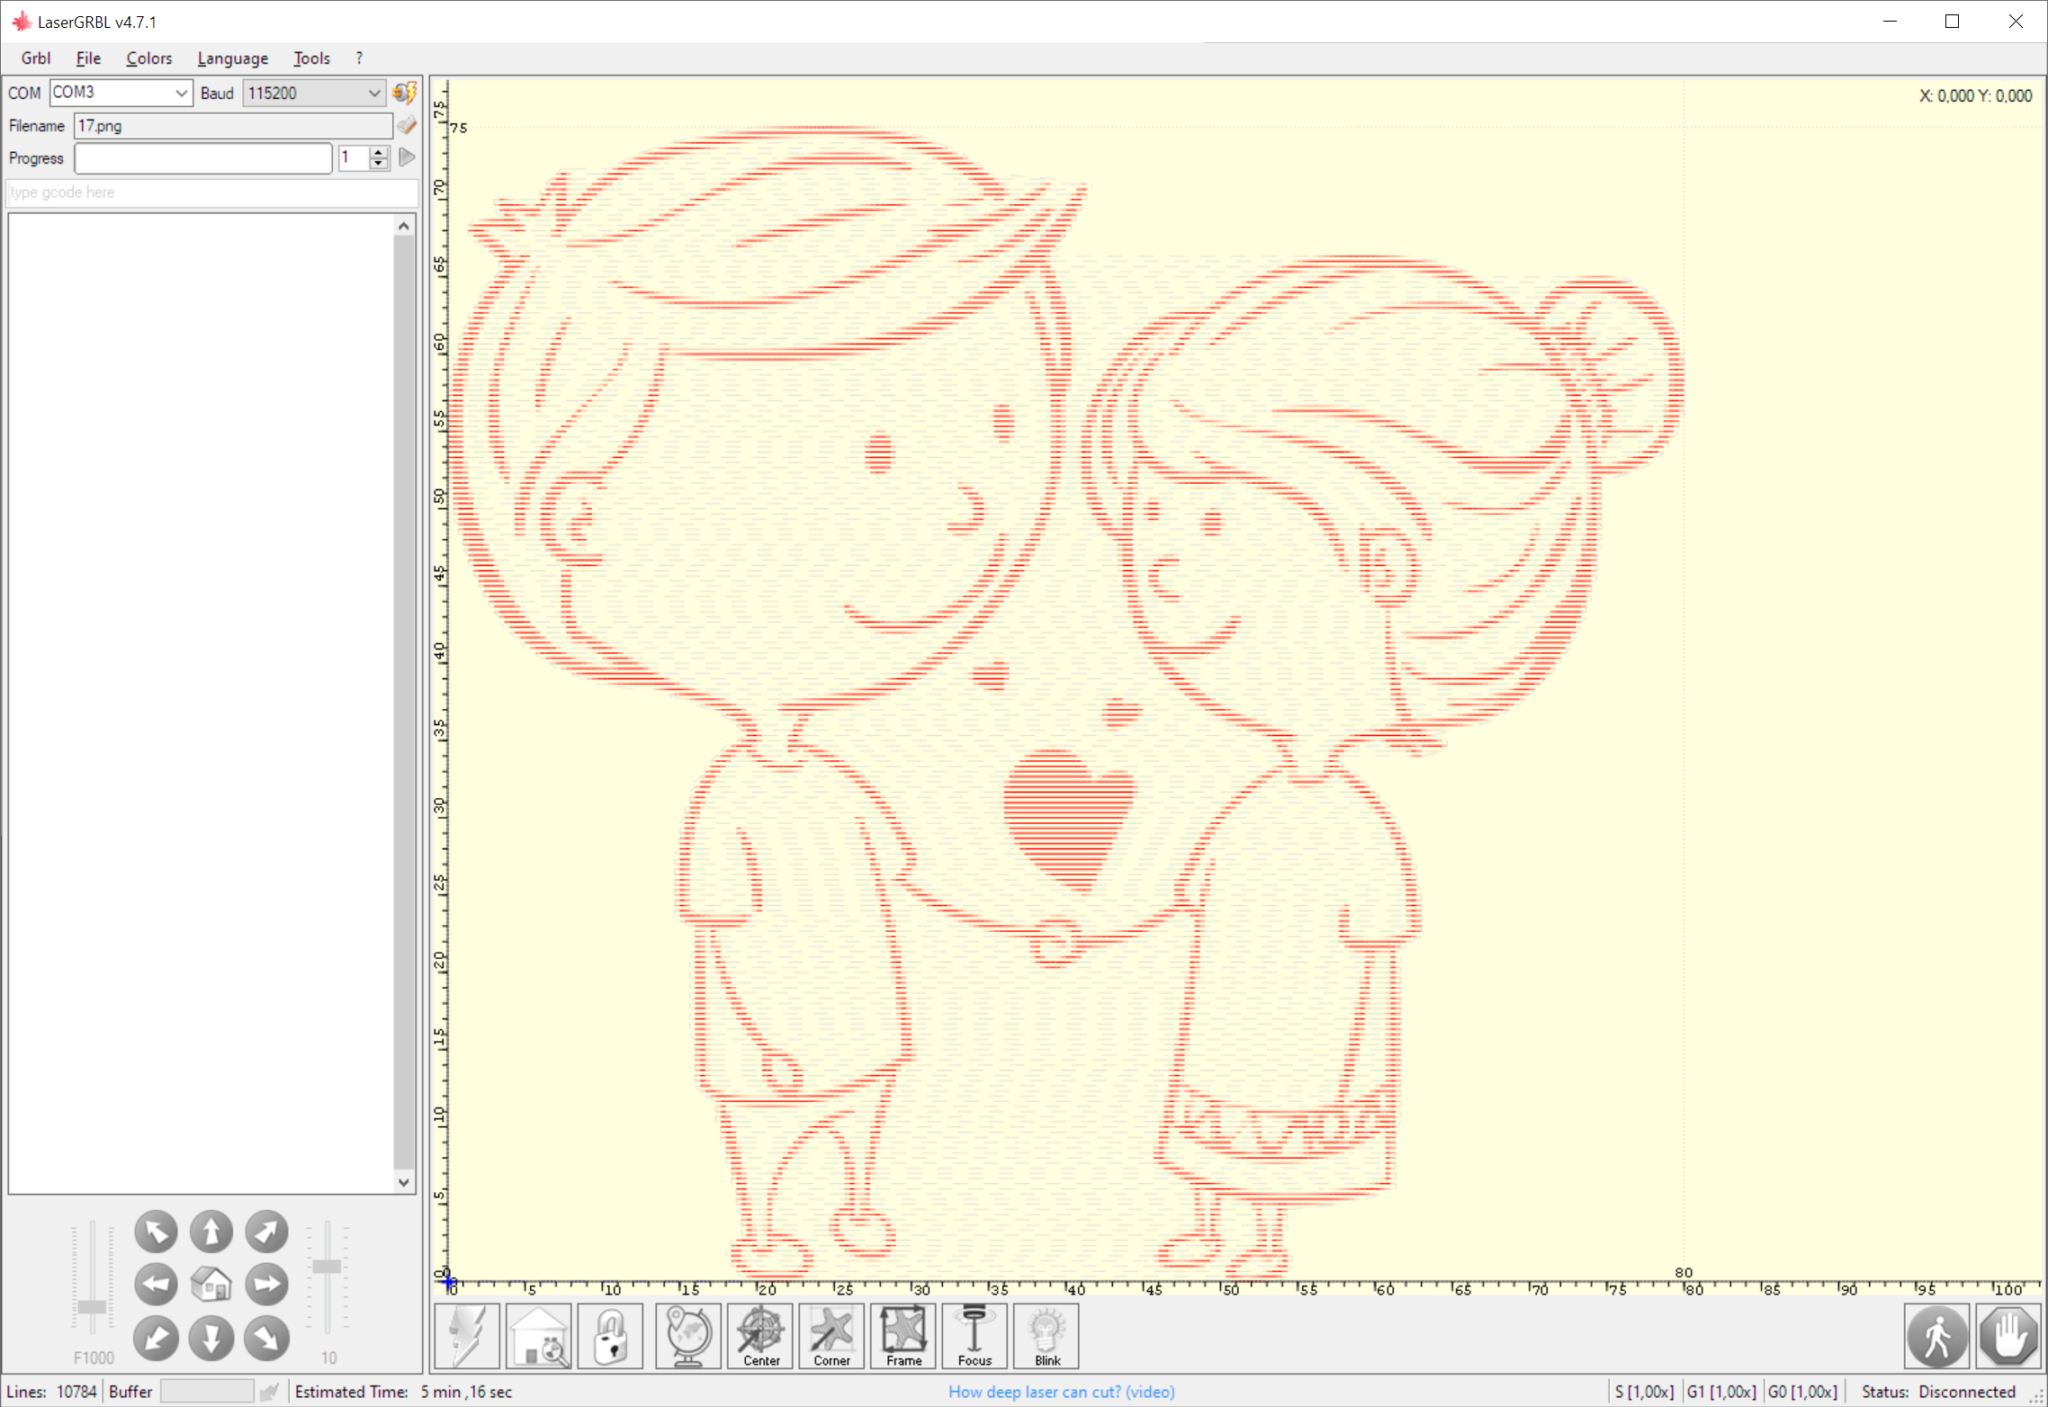Expand the COM port dropdown
The width and height of the screenshot is (2048, 1407).
click(181, 93)
